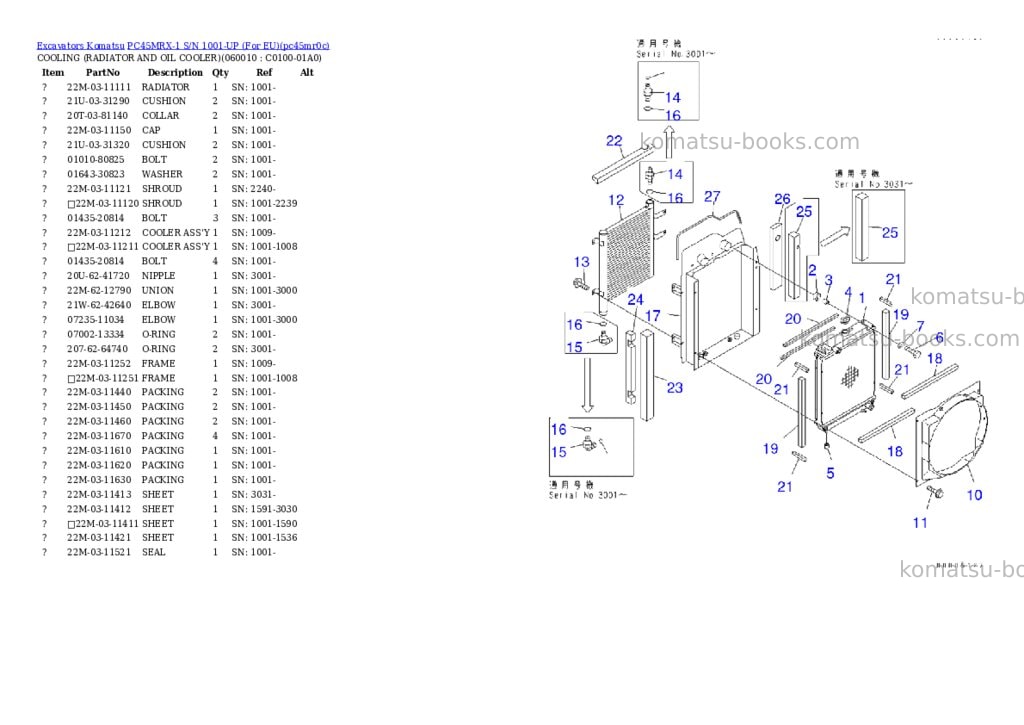
Task: Click callout number 24 in the diagram
Action: click(x=635, y=299)
